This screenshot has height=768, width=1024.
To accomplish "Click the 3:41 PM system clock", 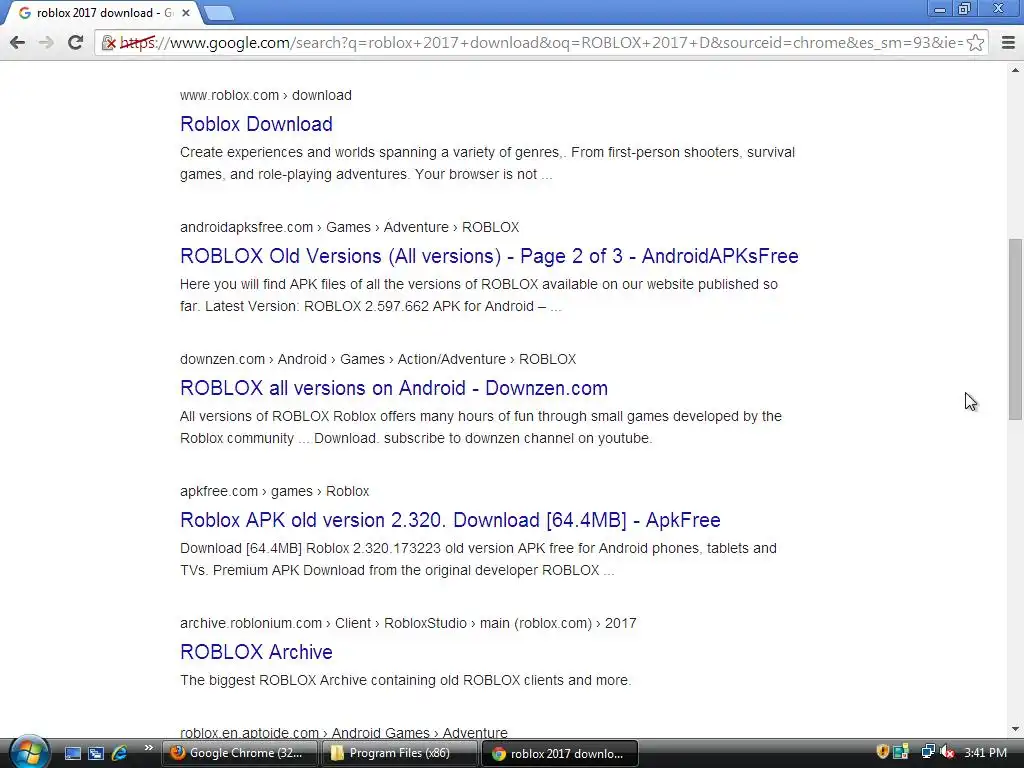I will pos(985,753).
